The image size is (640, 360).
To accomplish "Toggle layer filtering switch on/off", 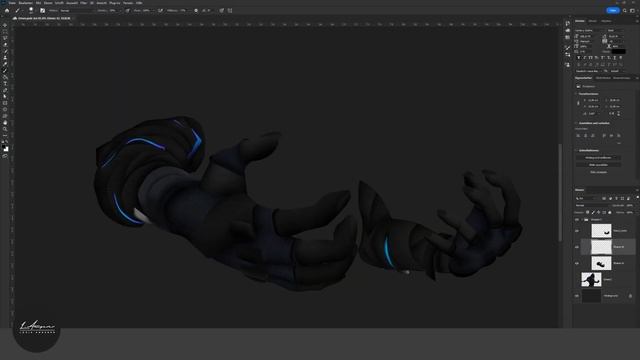I will [x=637, y=198].
